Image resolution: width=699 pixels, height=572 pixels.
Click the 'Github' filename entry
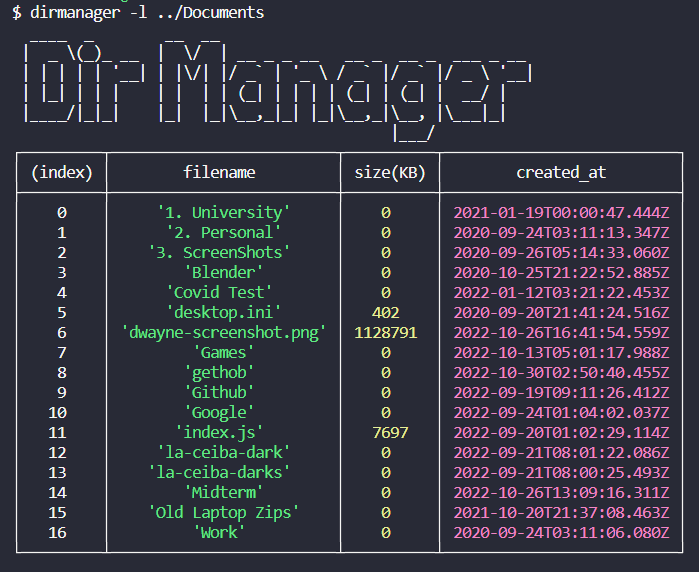point(219,393)
